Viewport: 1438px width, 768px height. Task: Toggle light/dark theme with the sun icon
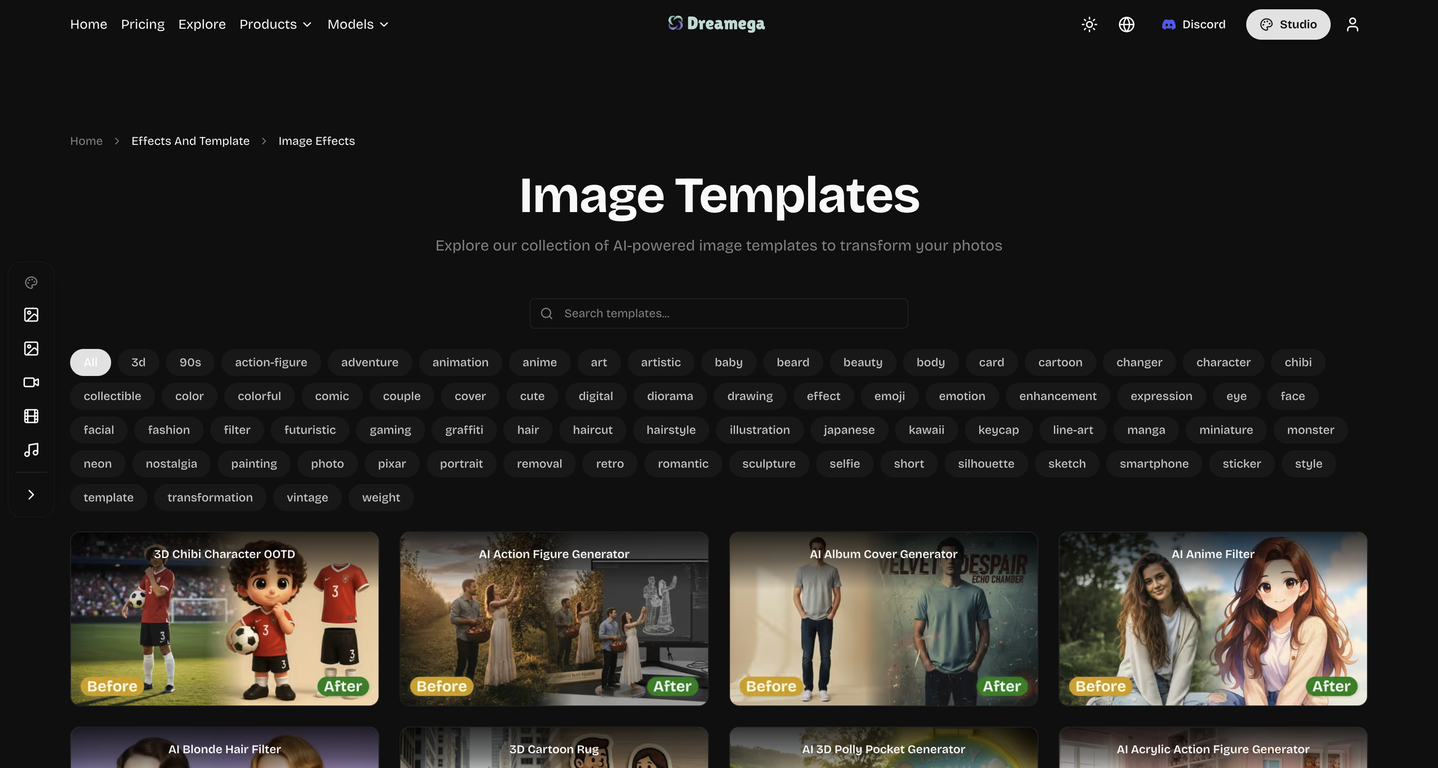pos(1089,24)
